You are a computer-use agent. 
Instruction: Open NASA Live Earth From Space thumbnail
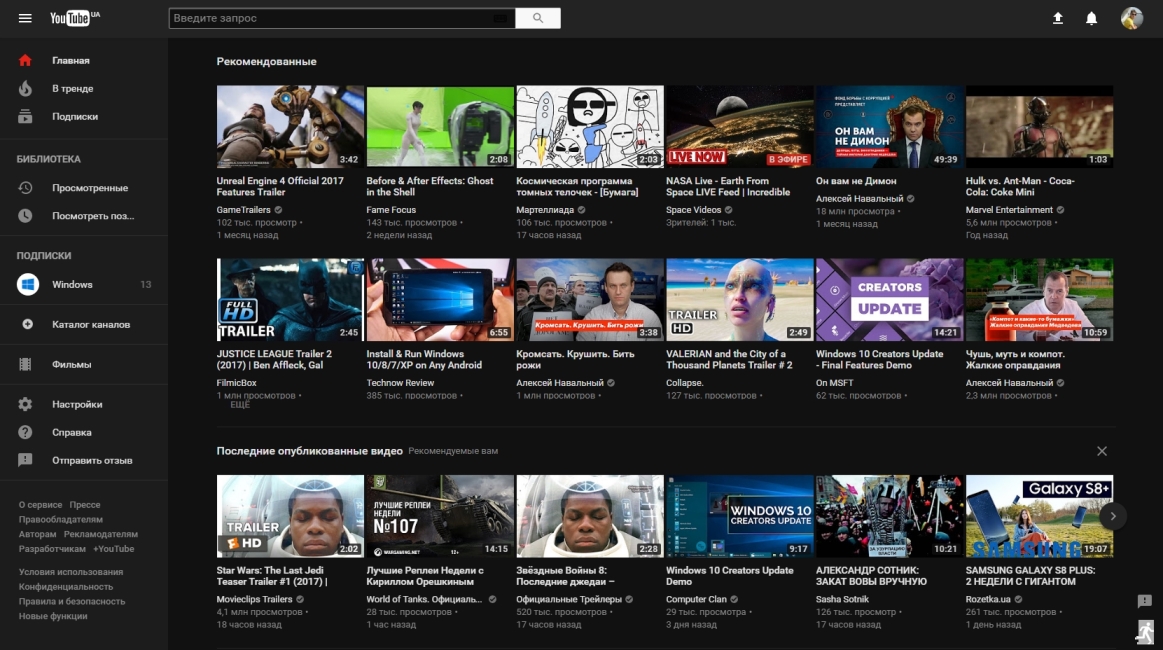[739, 126]
